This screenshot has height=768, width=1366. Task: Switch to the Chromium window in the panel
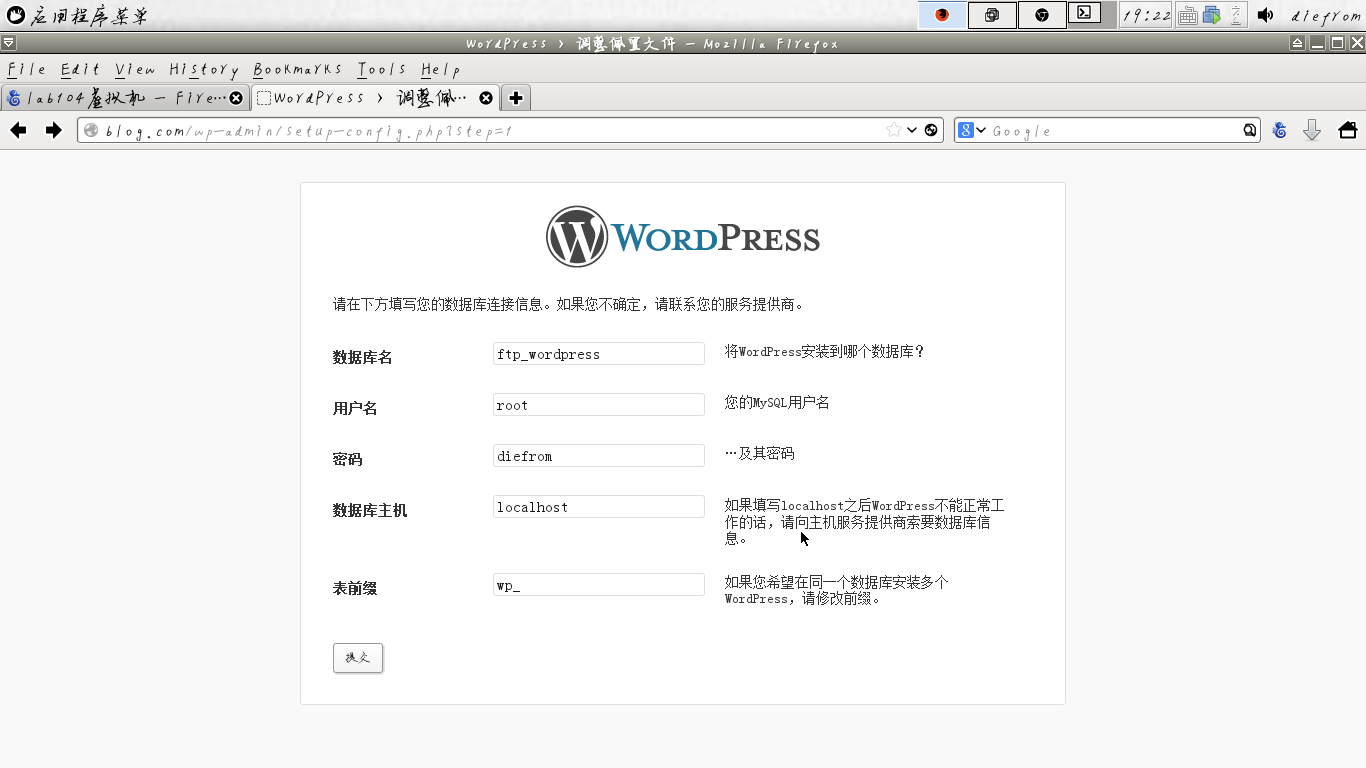click(x=1042, y=15)
